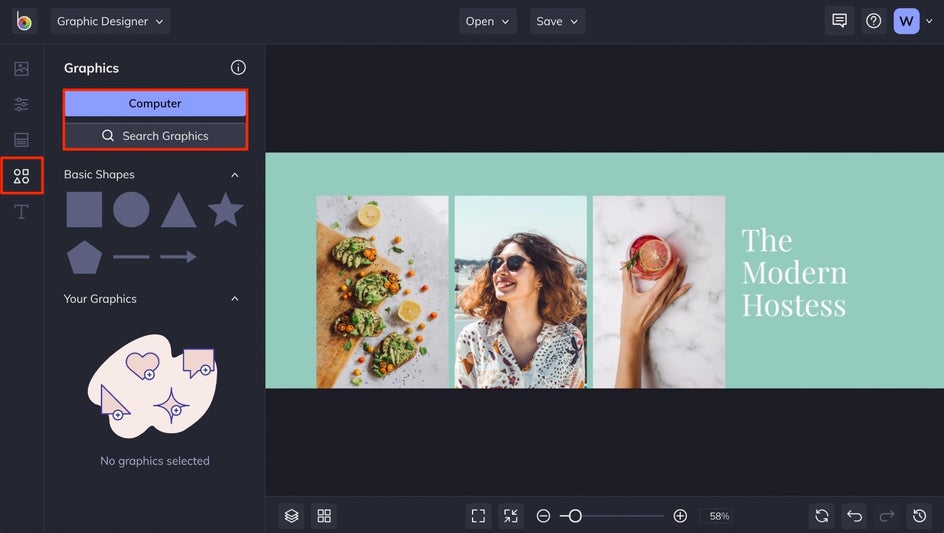Click the Fit to screen icon
Screen dimensions: 944x533
478,516
